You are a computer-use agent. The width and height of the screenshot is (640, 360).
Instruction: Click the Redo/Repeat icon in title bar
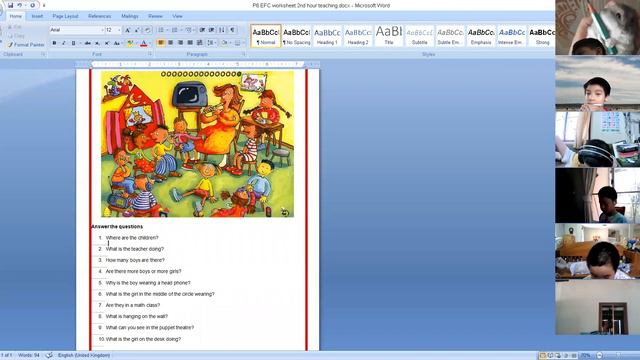(32, 5)
